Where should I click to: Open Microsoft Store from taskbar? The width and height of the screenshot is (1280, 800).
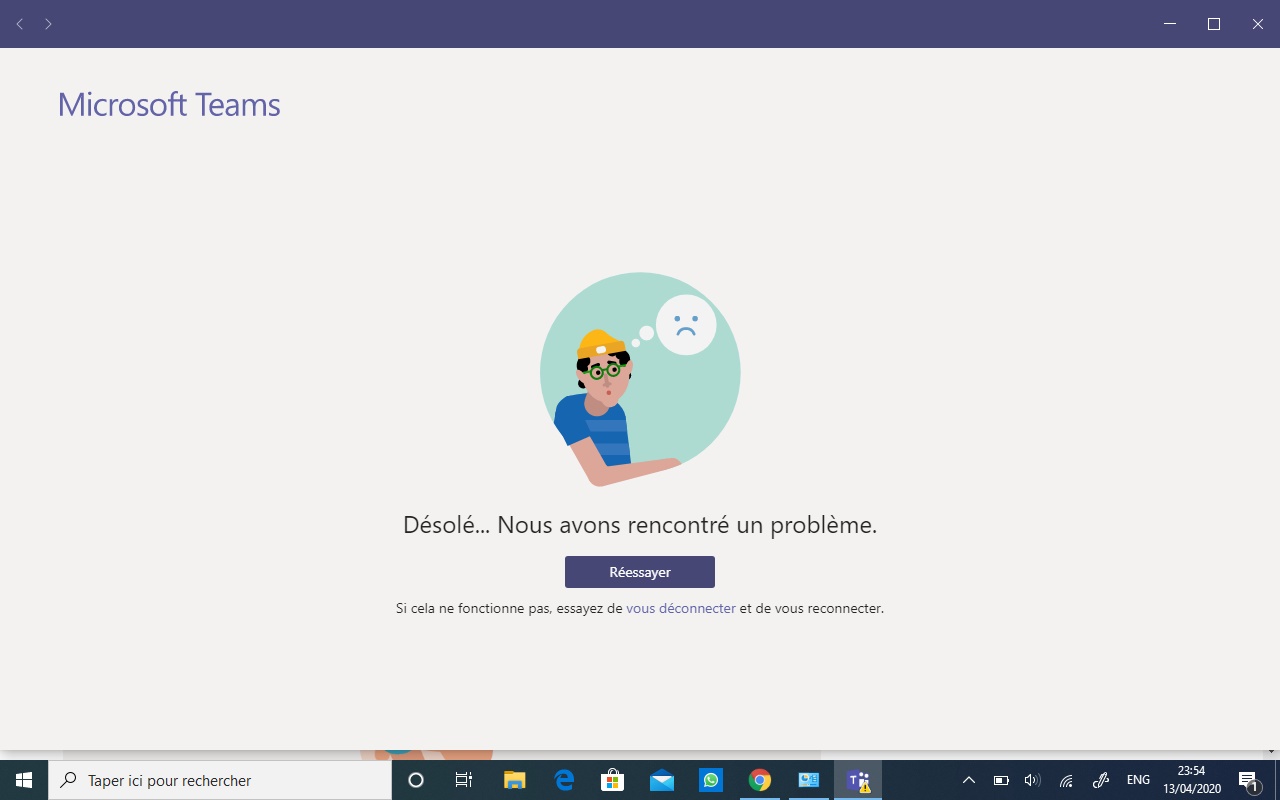click(x=612, y=780)
